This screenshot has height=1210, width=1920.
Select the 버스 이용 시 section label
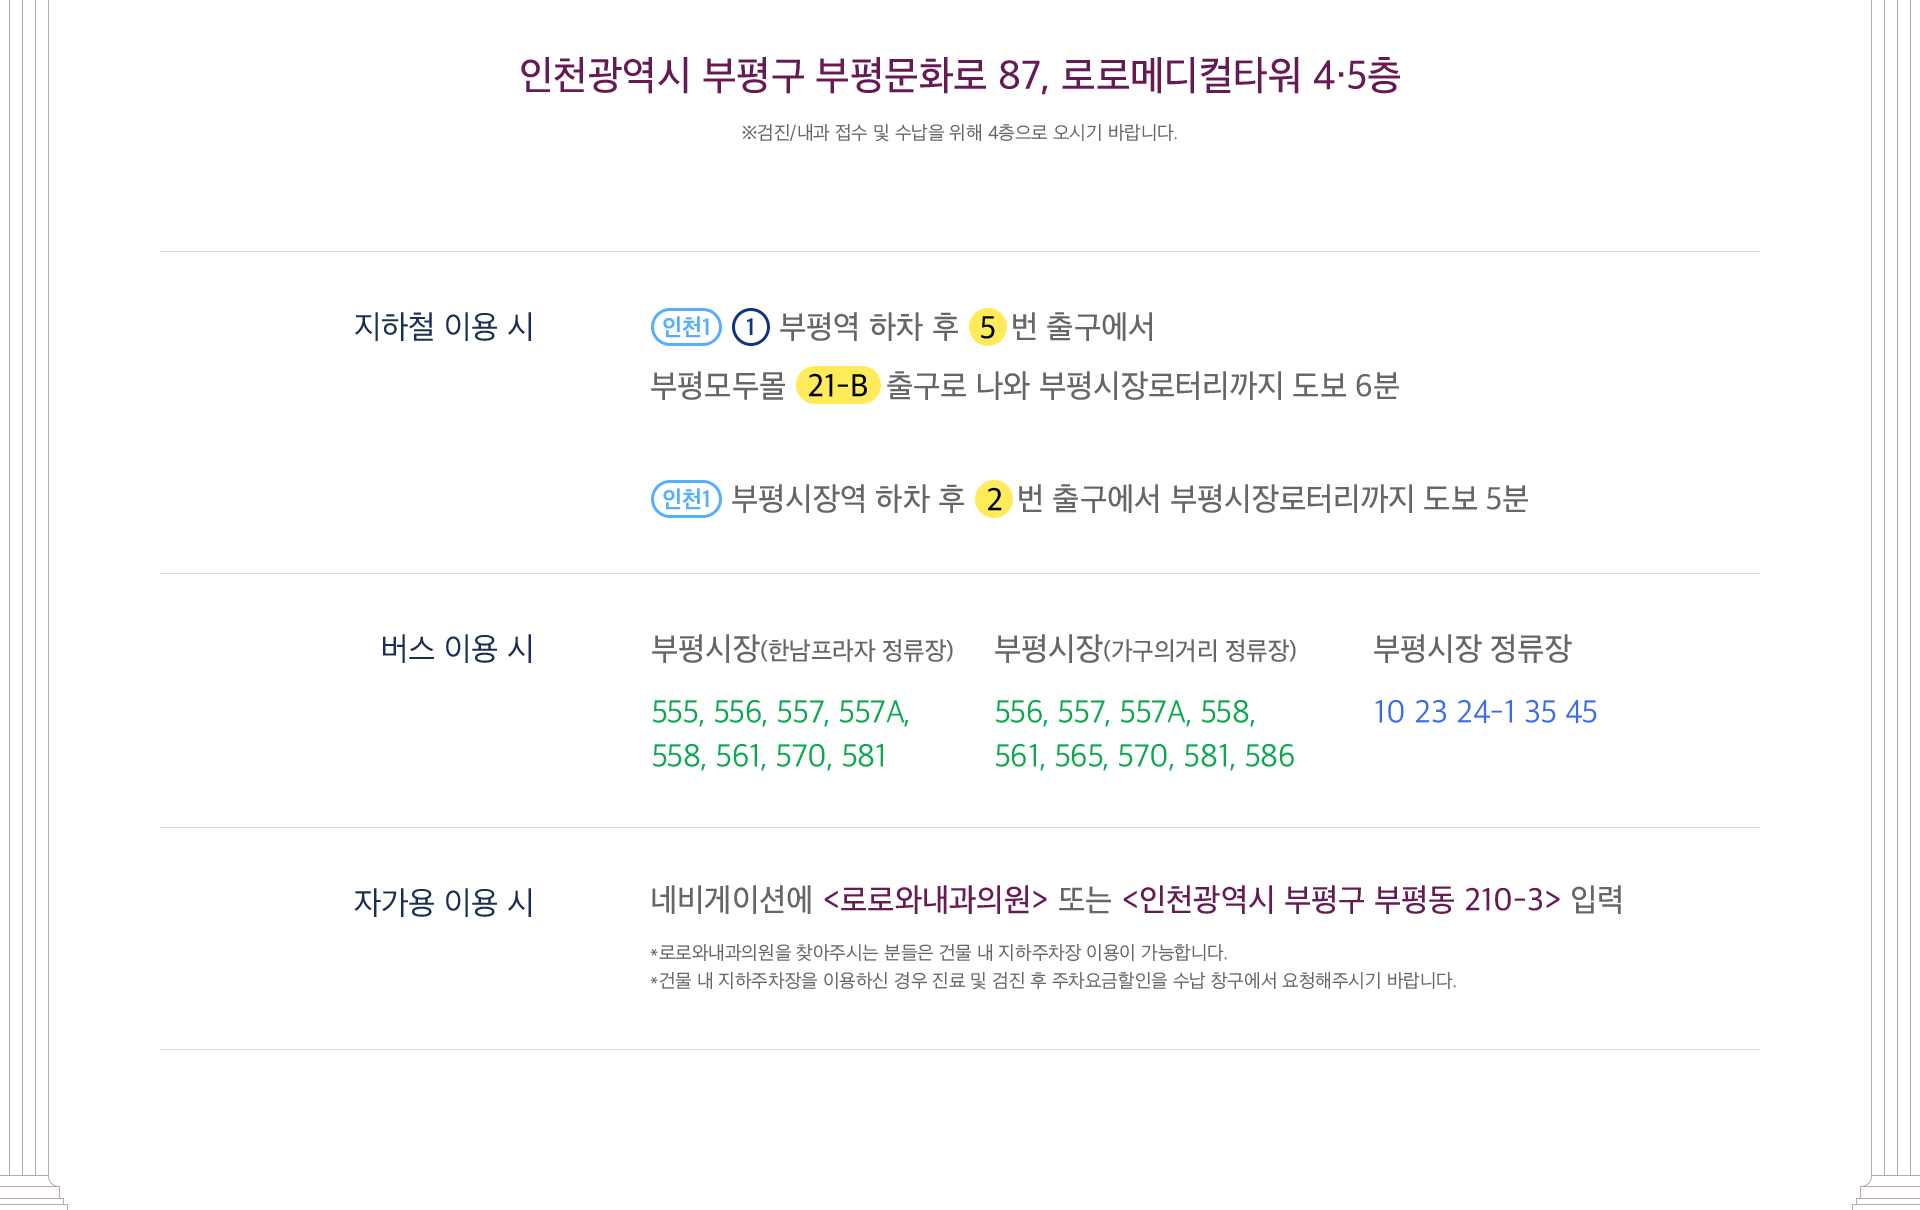point(457,649)
